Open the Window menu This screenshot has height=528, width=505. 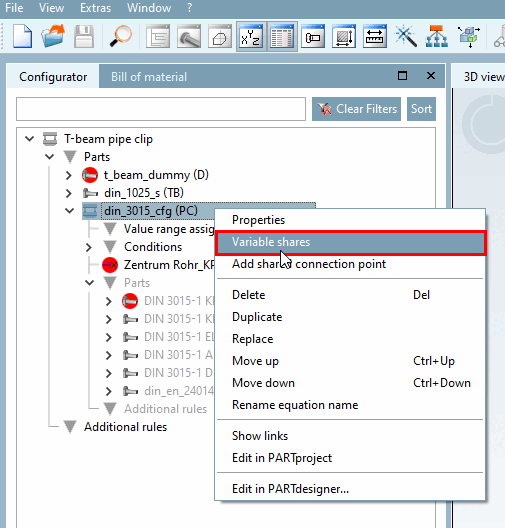pos(149,8)
